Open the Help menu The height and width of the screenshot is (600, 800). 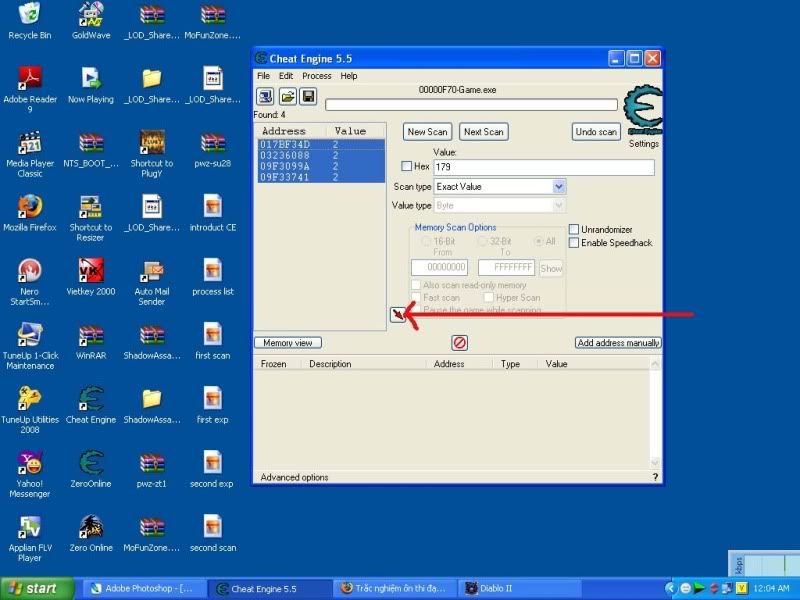pyautogui.click(x=349, y=76)
